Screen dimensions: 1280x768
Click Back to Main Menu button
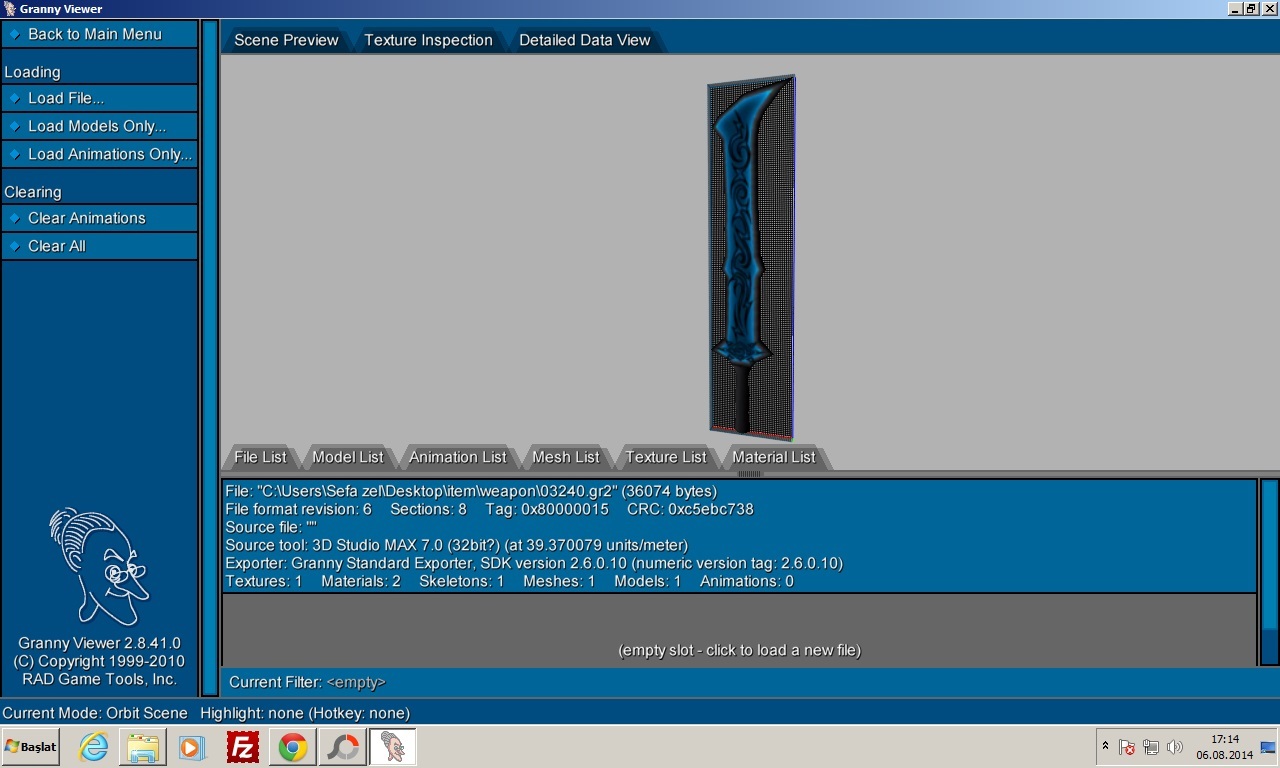(x=99, y=34)
